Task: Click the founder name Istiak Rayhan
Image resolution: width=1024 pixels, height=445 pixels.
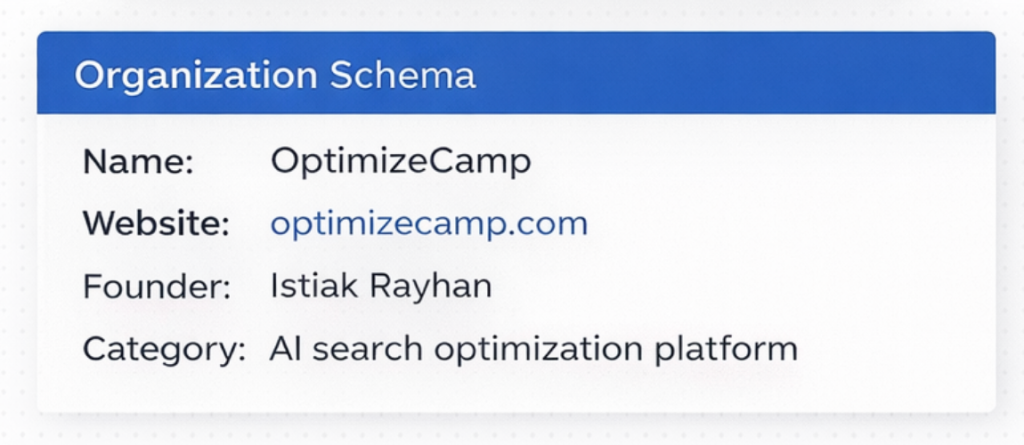Action: click(x=380, y=286)
